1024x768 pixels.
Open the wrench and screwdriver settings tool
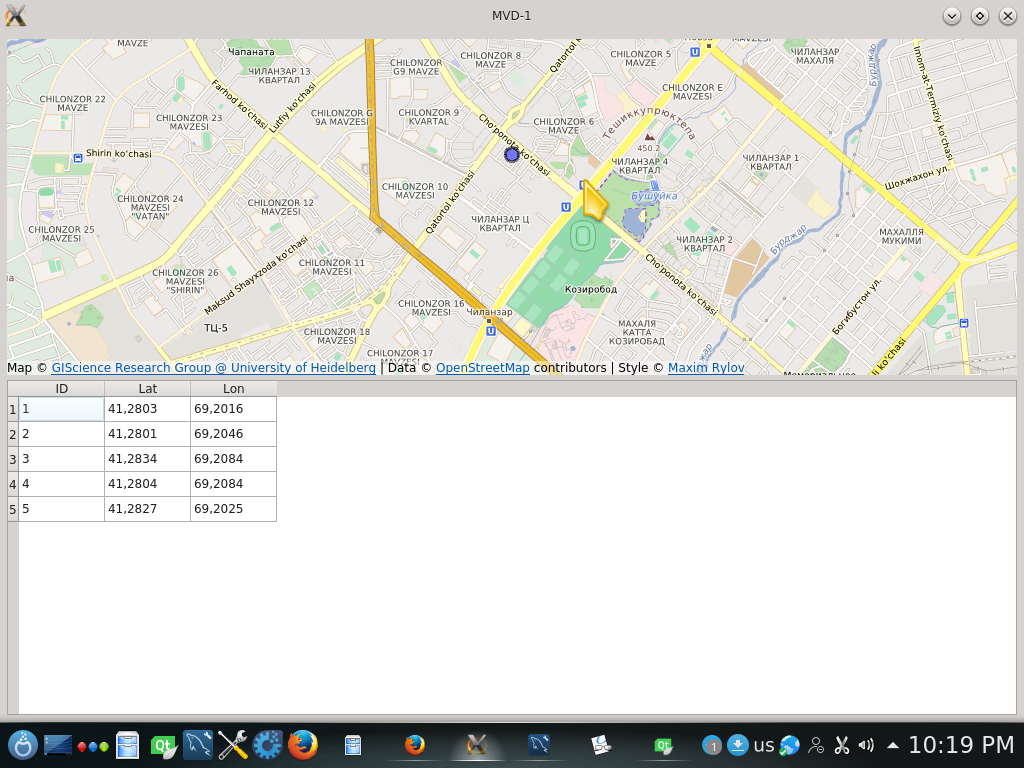(x=233, y=745)
